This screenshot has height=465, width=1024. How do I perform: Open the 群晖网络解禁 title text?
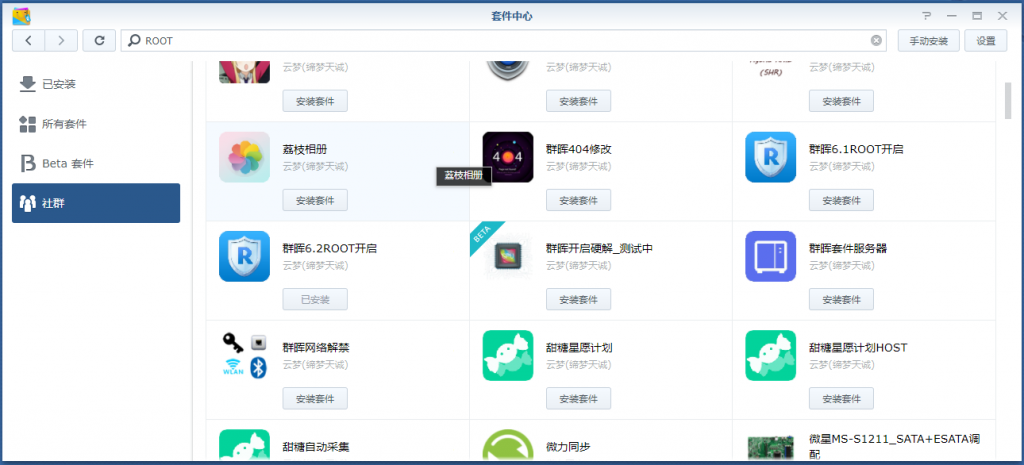(316, 348)
